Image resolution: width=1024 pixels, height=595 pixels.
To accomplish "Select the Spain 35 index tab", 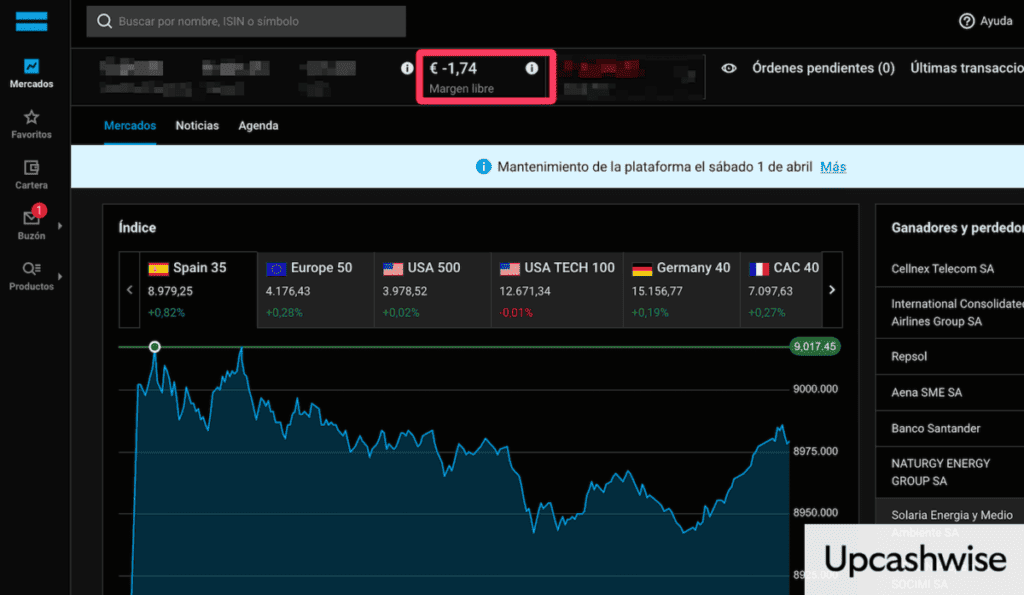I will click(x=199, y=289).
